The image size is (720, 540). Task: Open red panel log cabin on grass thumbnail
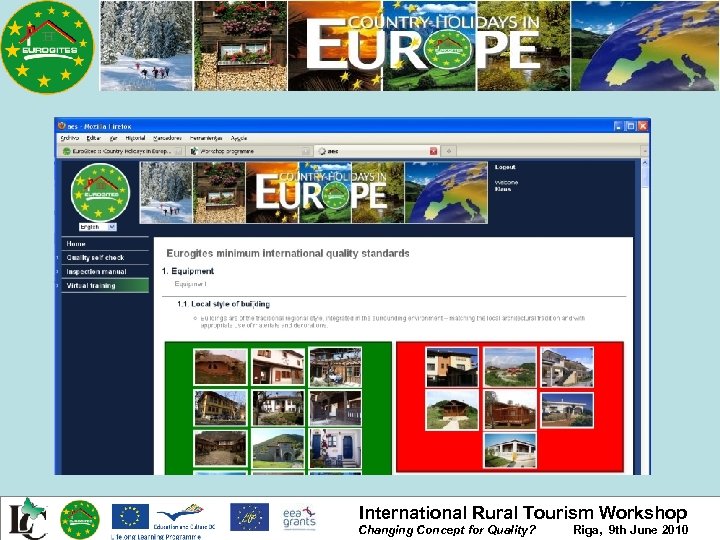click(x=452, y=410)
